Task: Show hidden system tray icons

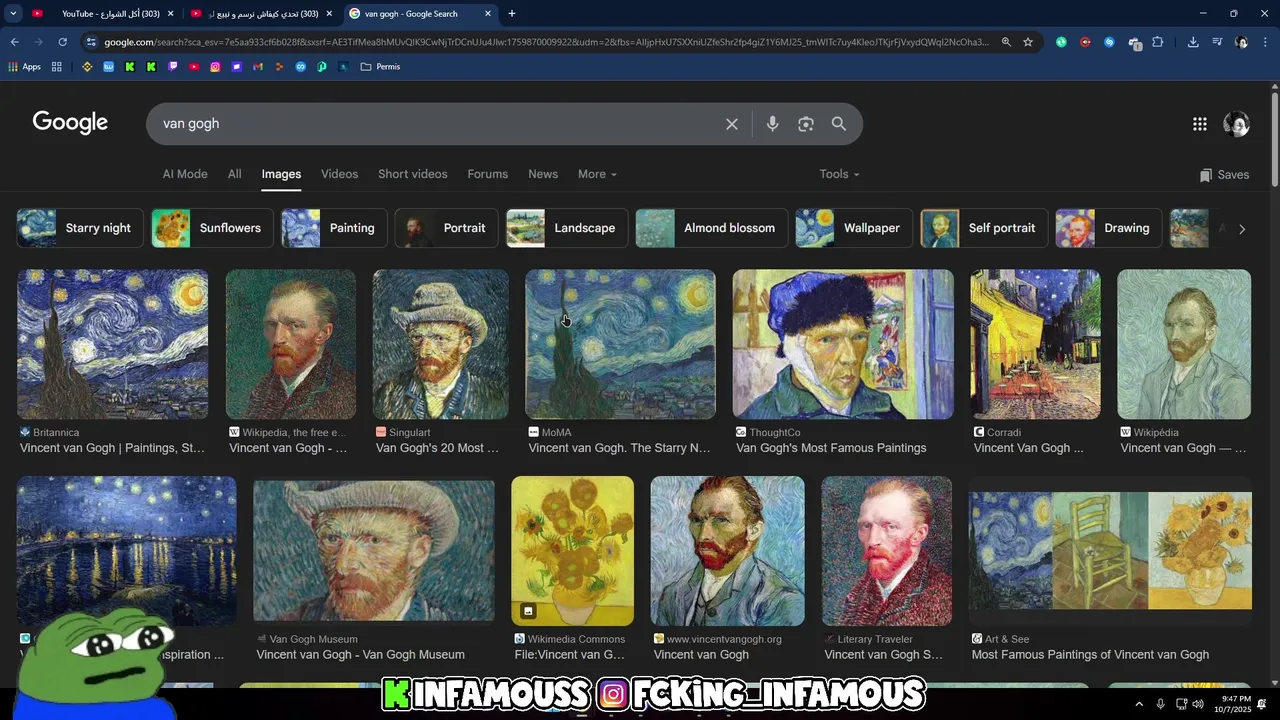Action: click(1138, 704)
